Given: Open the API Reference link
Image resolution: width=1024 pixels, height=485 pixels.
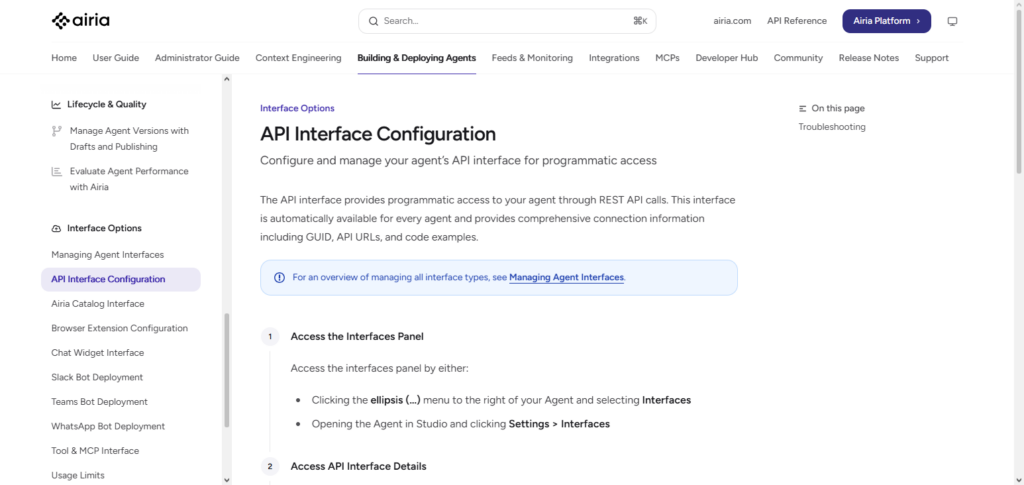Looking at the screenshot, I should tap(797, 21).
